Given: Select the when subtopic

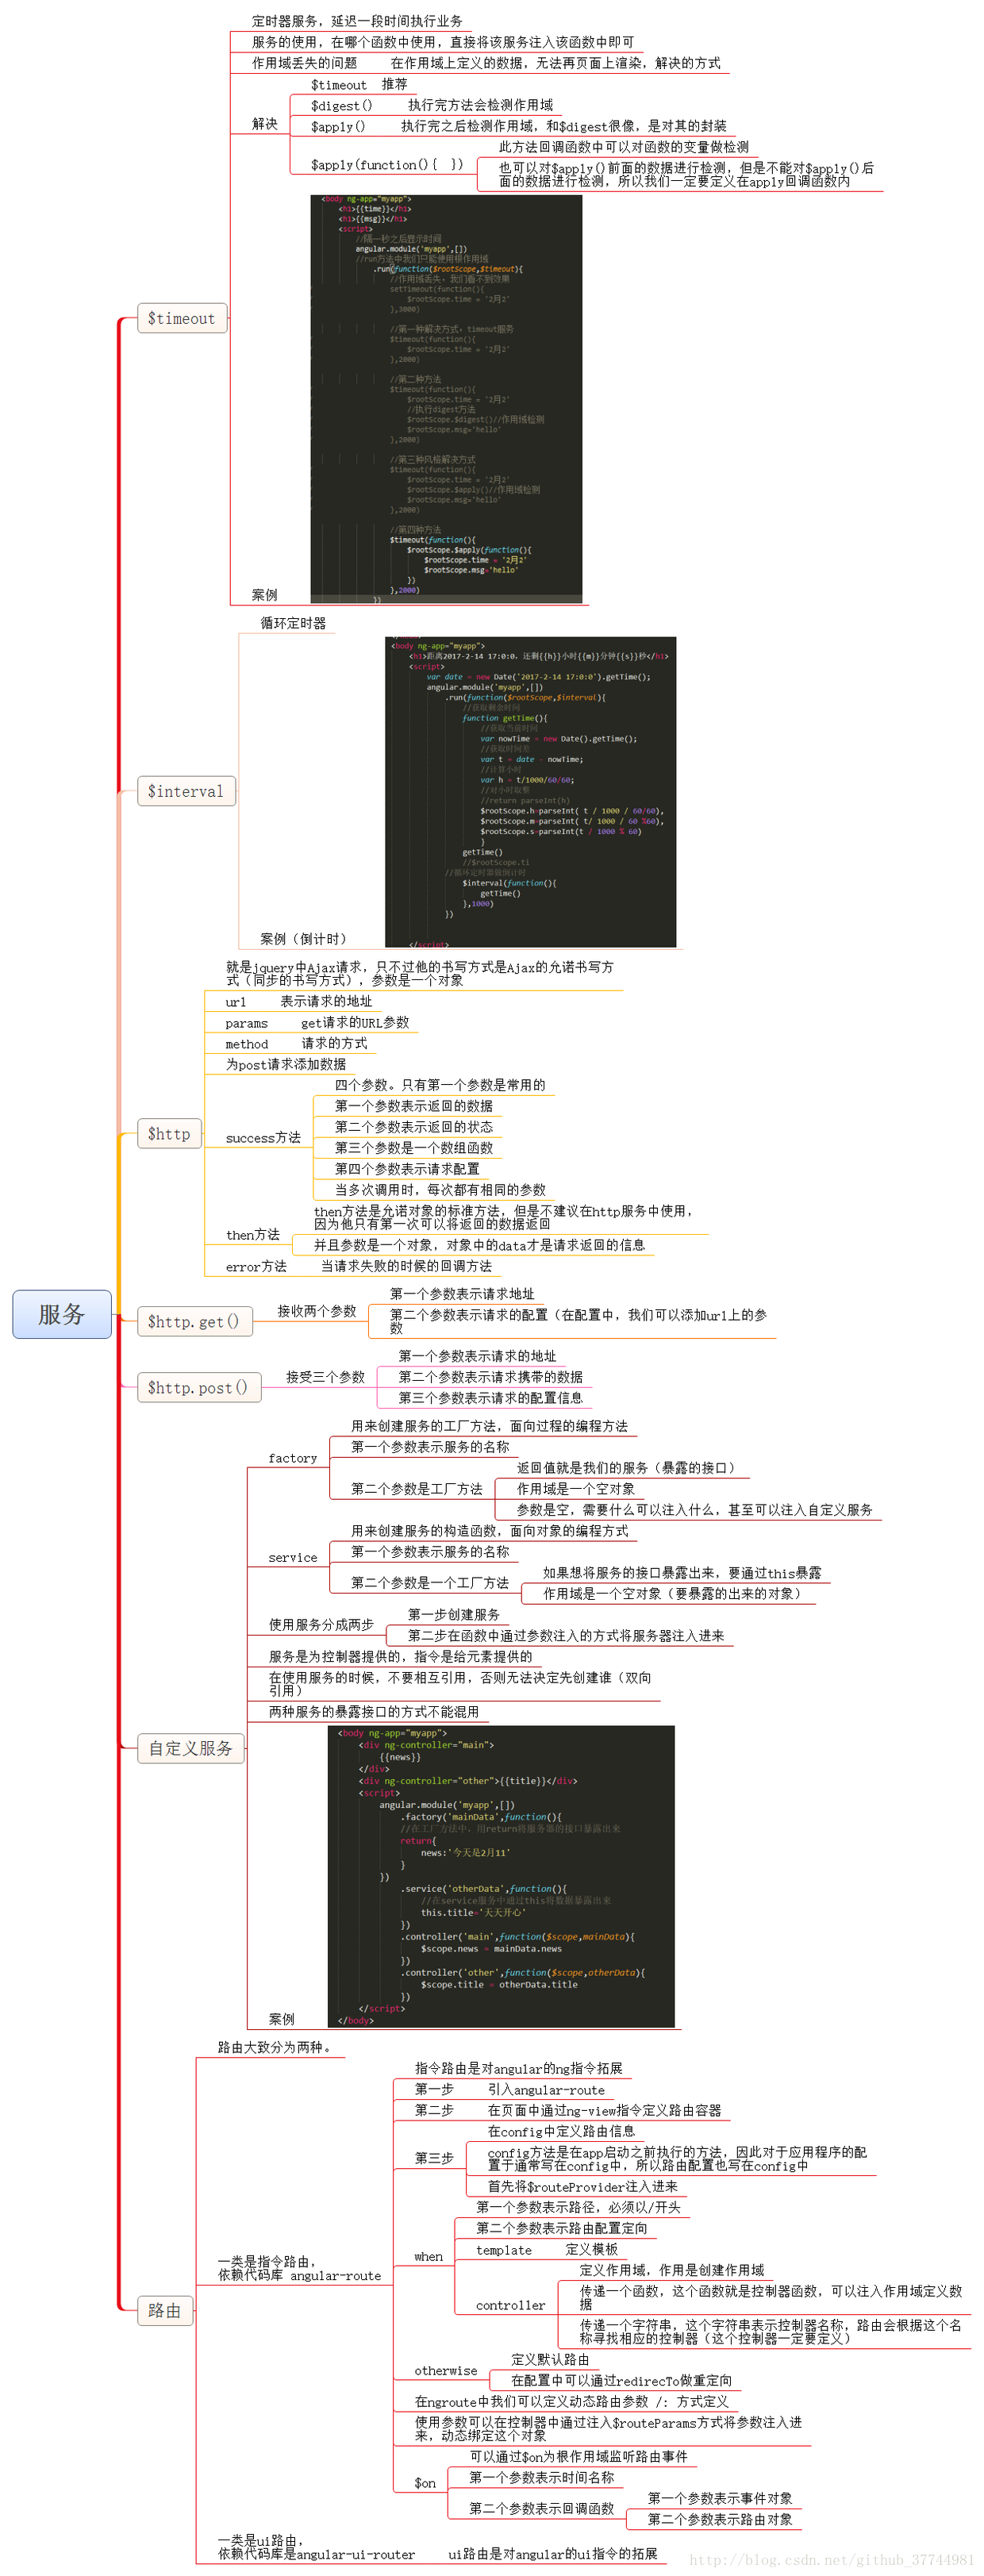Looking at the screenshot, I should pyautogui.click(x=428, y=2256).
